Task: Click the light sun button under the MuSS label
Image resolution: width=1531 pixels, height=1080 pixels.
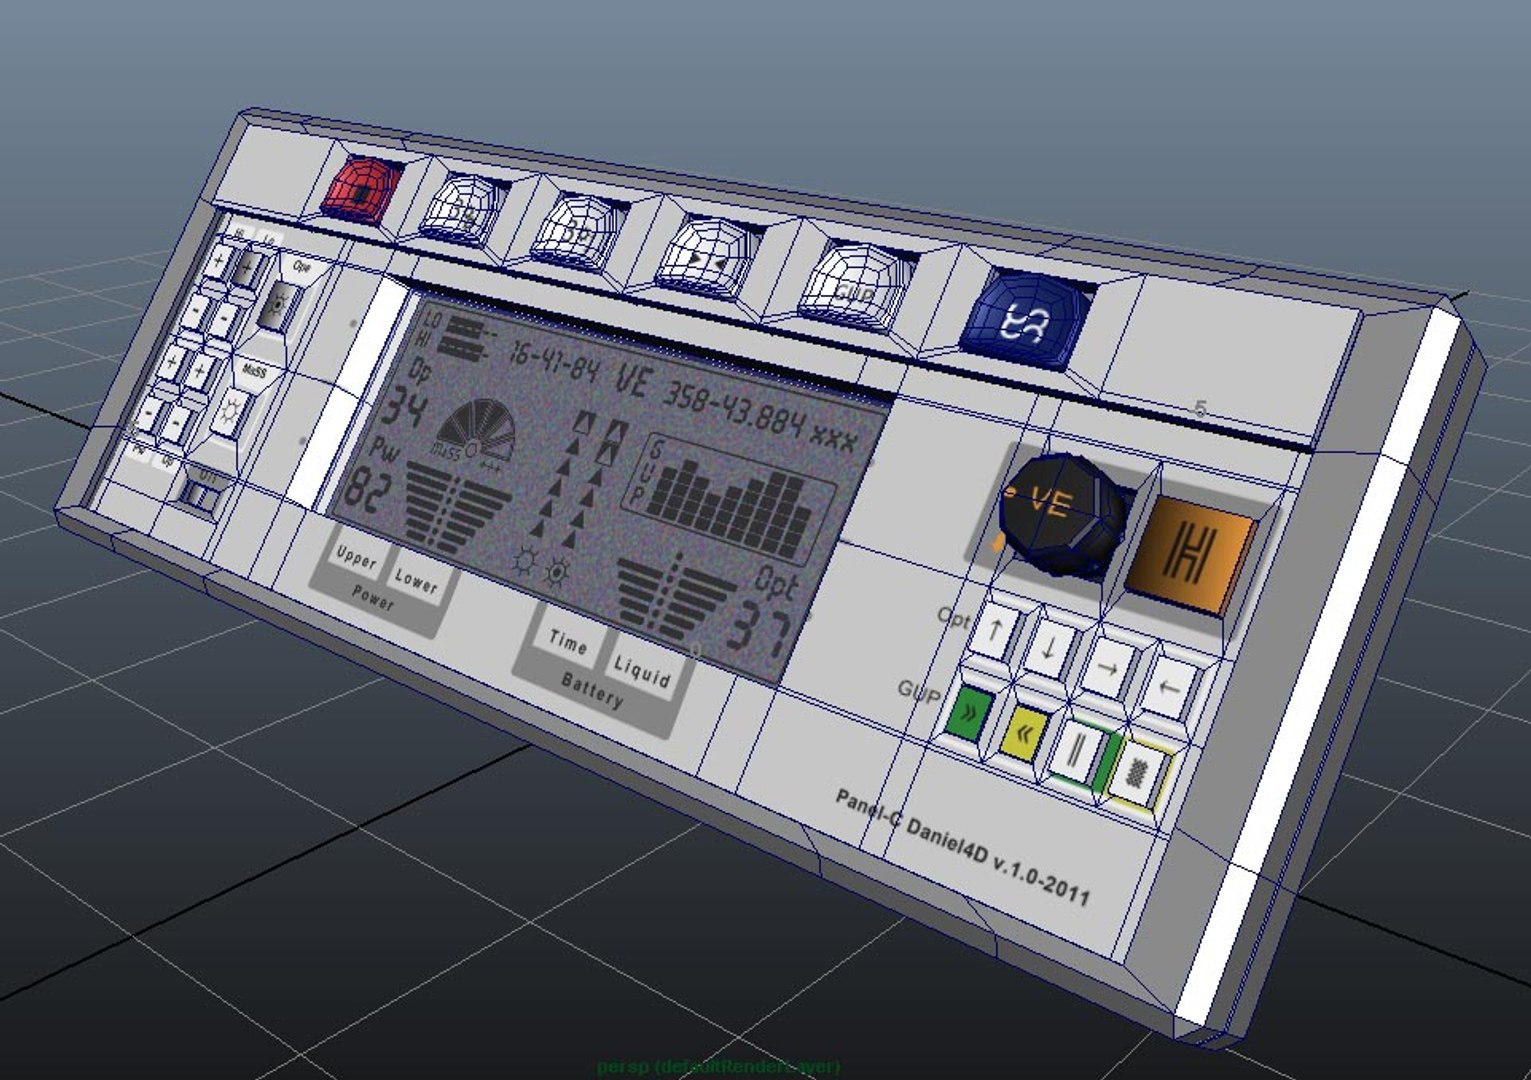Action: coord(231,410)
